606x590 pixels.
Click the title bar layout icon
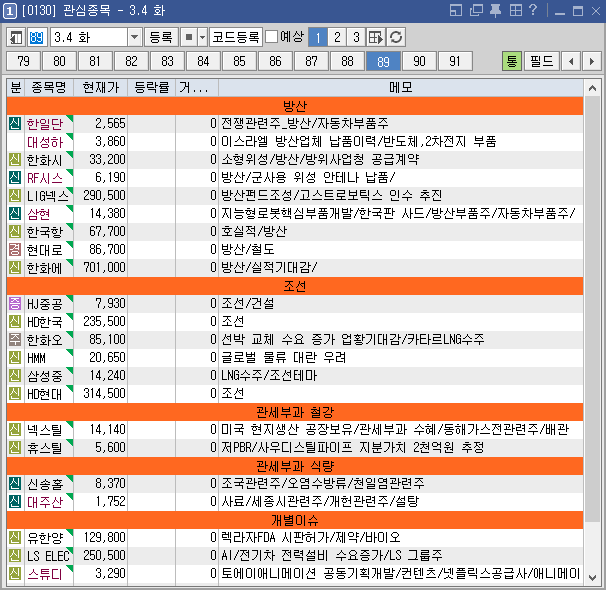(x=456, y=10)
